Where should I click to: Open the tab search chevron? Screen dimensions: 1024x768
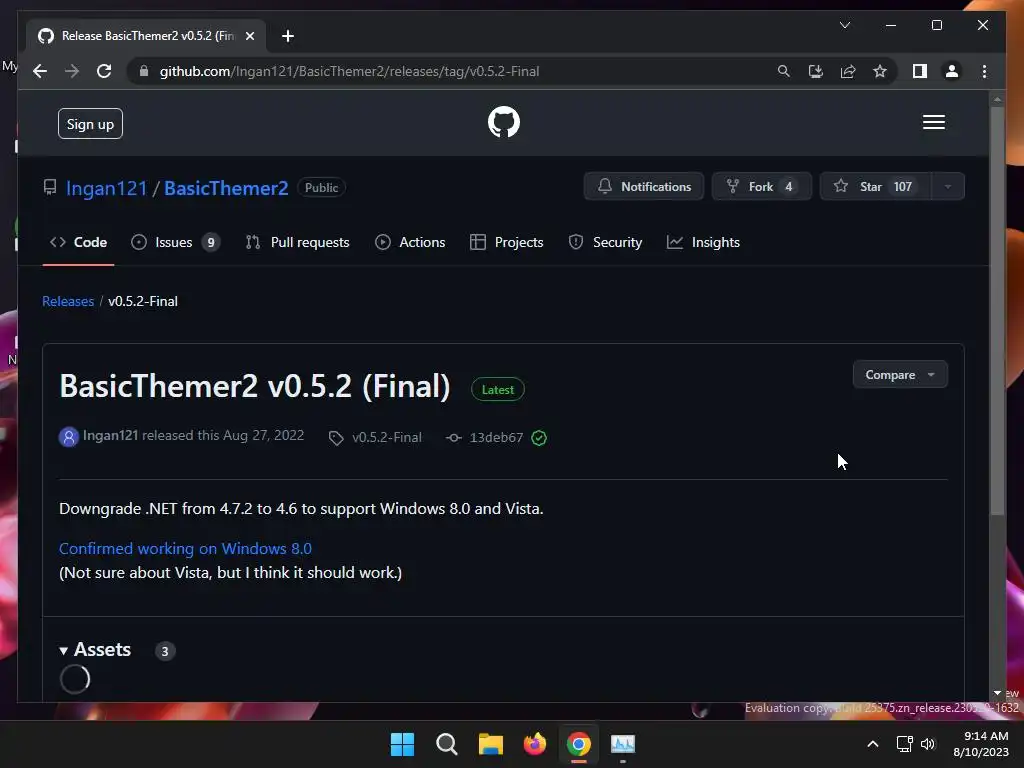click(844, 25)
